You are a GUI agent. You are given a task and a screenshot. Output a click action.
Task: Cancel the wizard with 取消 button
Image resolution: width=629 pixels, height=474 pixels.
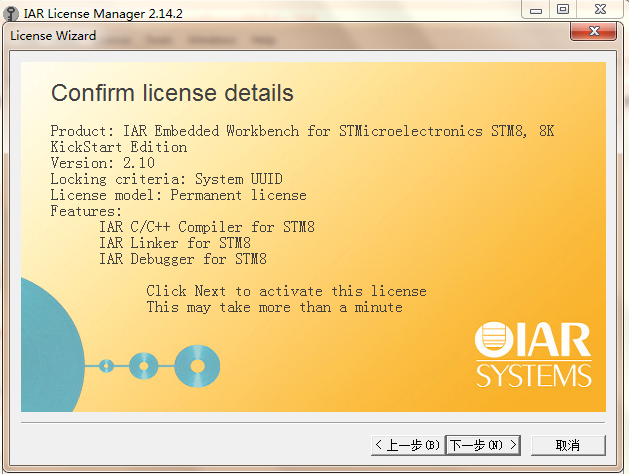point(568,445)
